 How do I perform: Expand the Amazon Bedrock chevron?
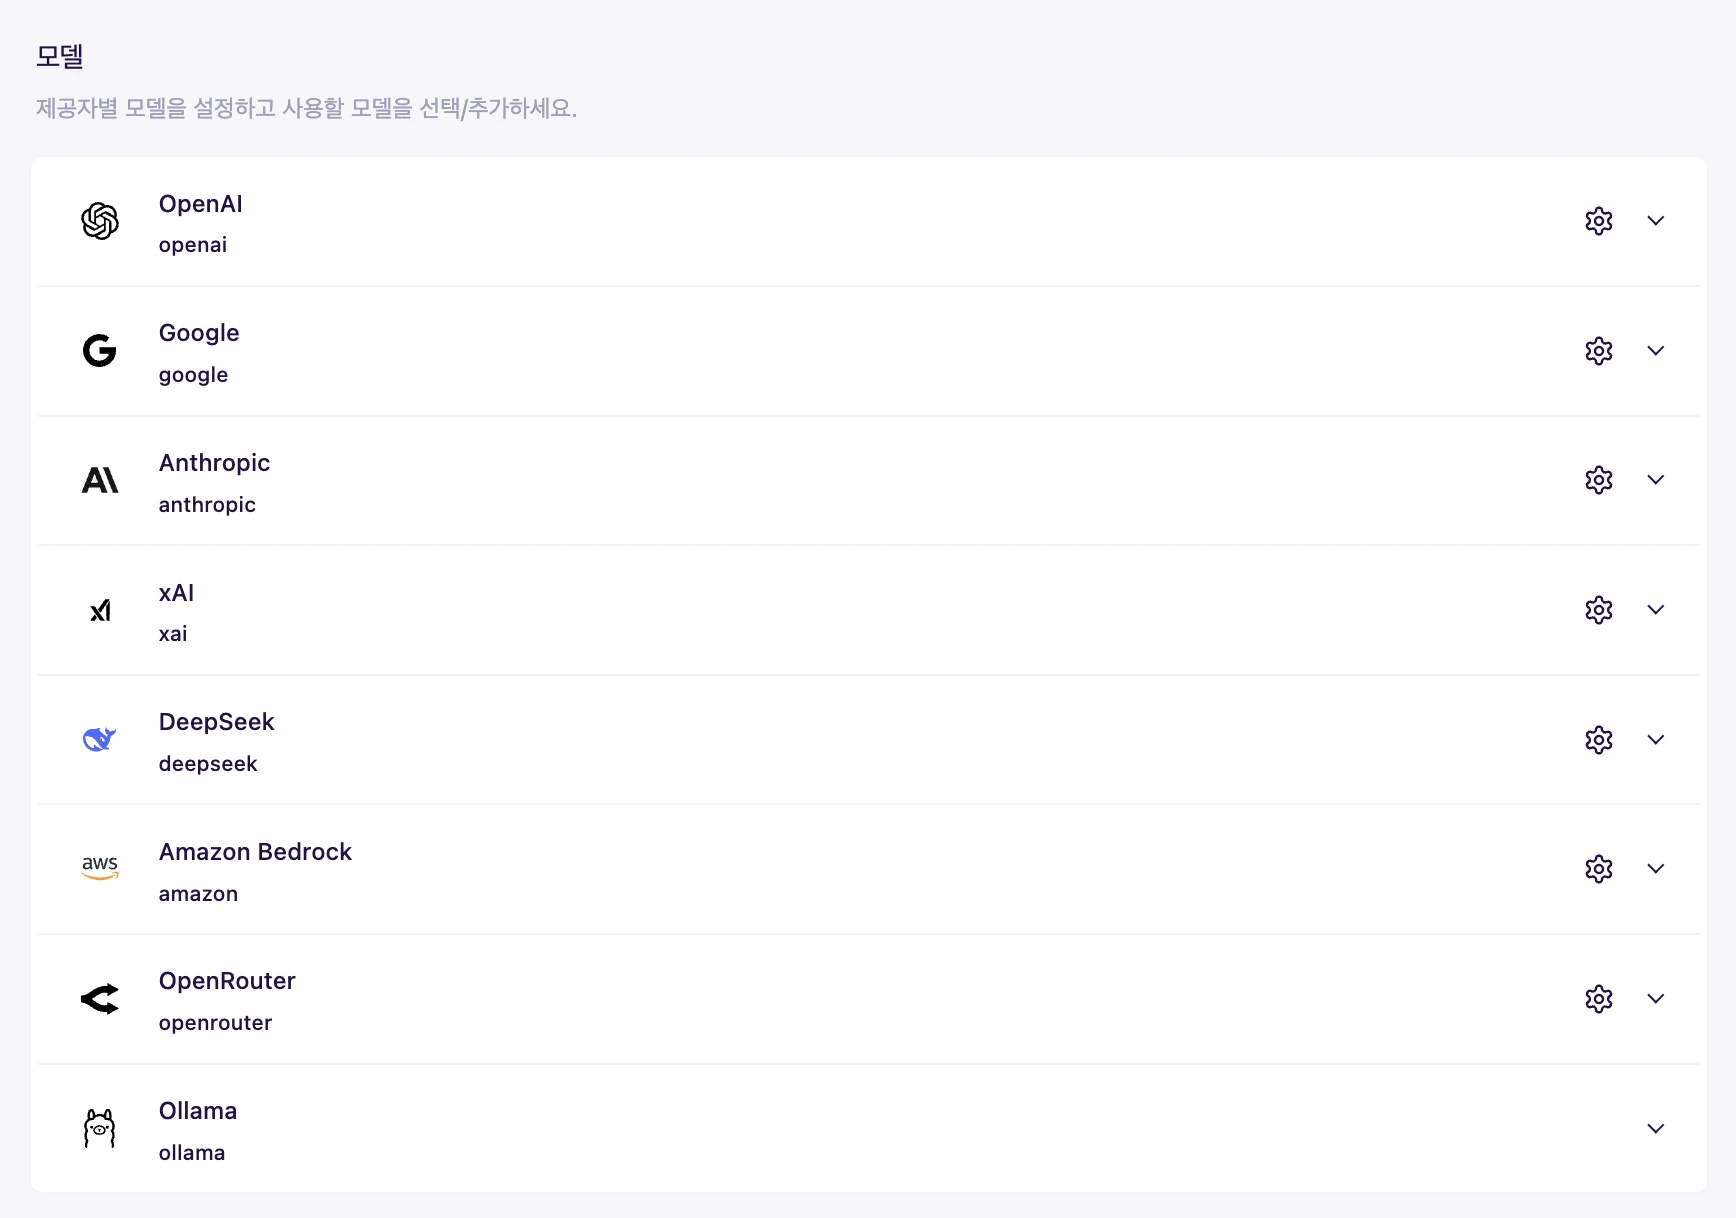1655,869
